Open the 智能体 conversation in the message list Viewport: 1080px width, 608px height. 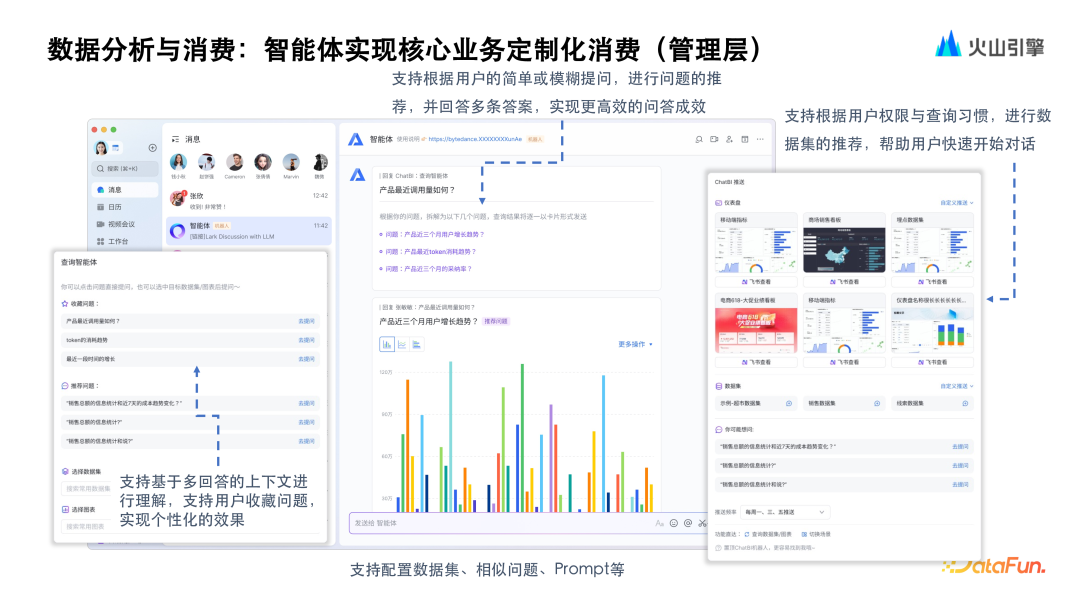point(249,231)
